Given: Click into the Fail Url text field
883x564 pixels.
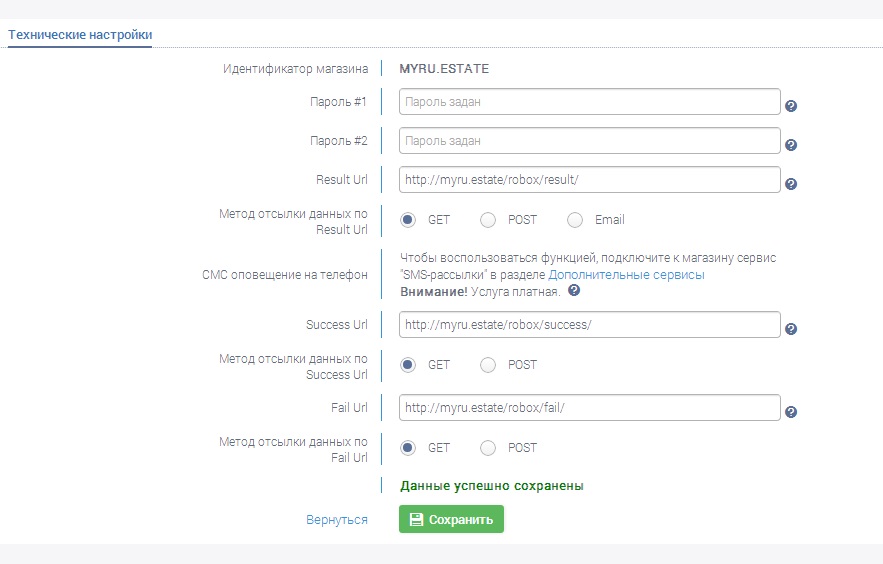Looking at the screenshot, I should (590, 408).
